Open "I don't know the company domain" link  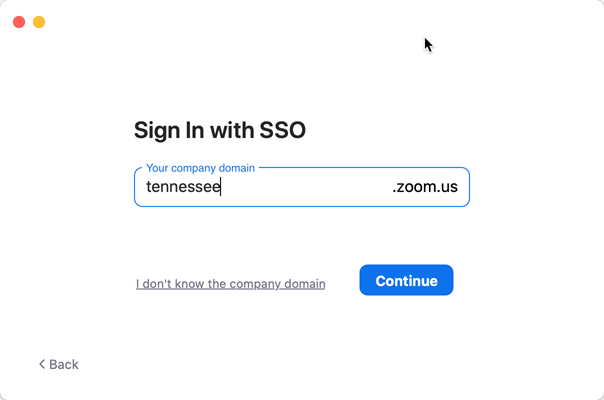(x=231, y=284)
